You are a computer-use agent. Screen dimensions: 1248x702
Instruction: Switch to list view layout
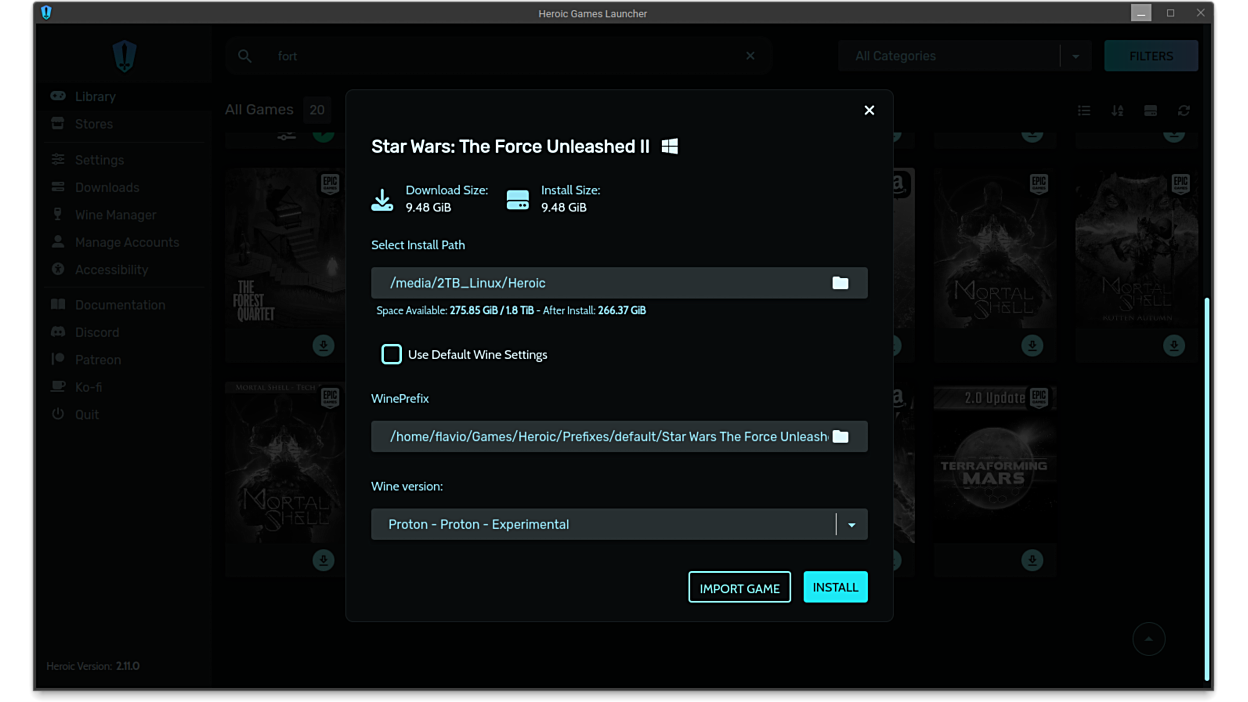[1084, 111]
